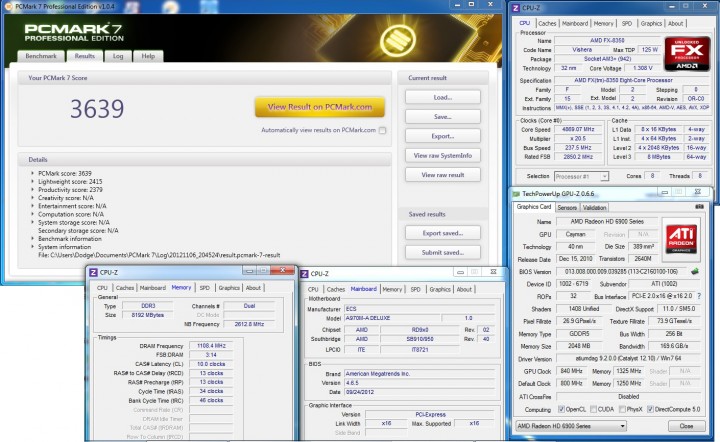The image size is (720, 442).
Task: Click the CPU-Z Core Speed value field
Action: click(x=578, y=129)
